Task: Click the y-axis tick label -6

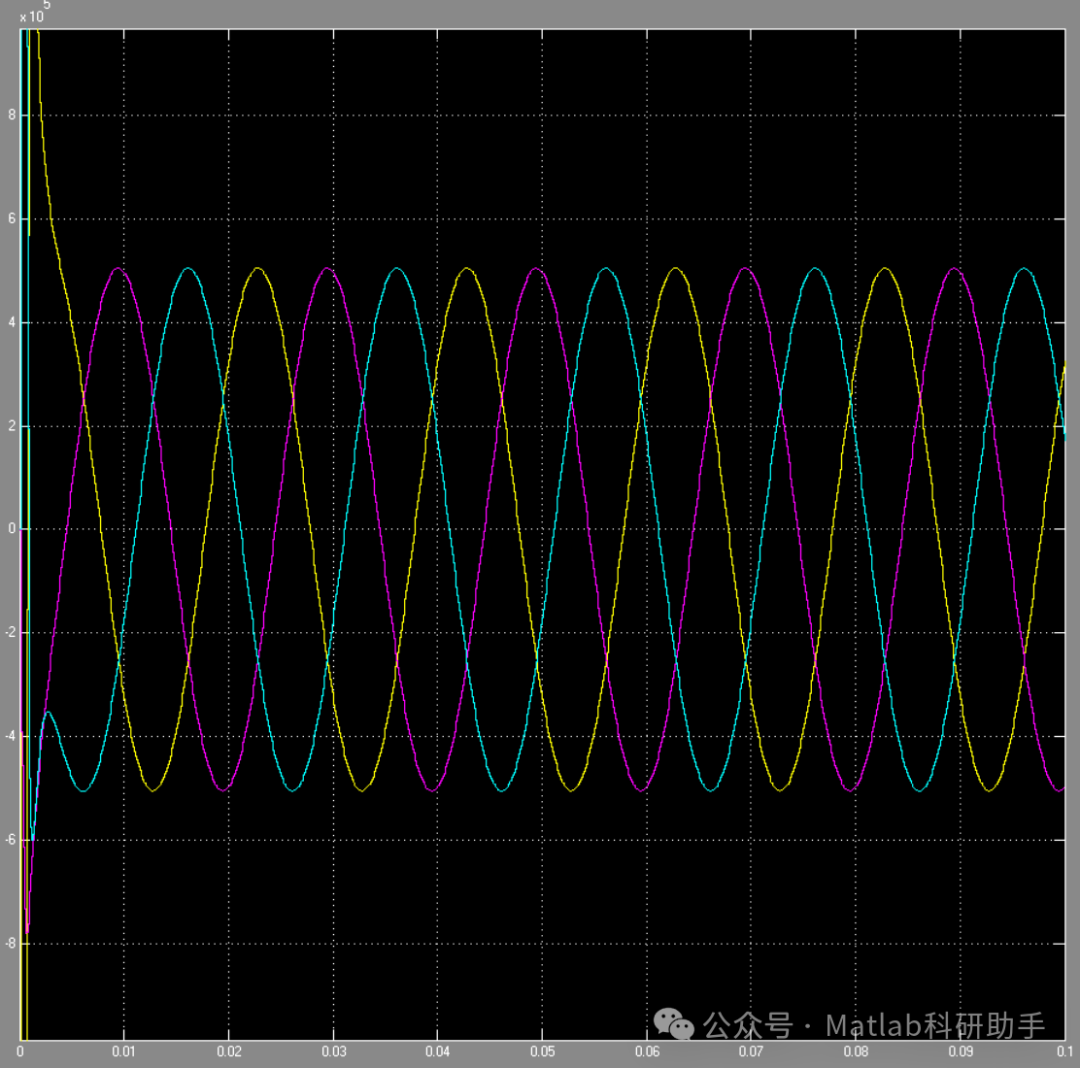Action: click(10, 839)
